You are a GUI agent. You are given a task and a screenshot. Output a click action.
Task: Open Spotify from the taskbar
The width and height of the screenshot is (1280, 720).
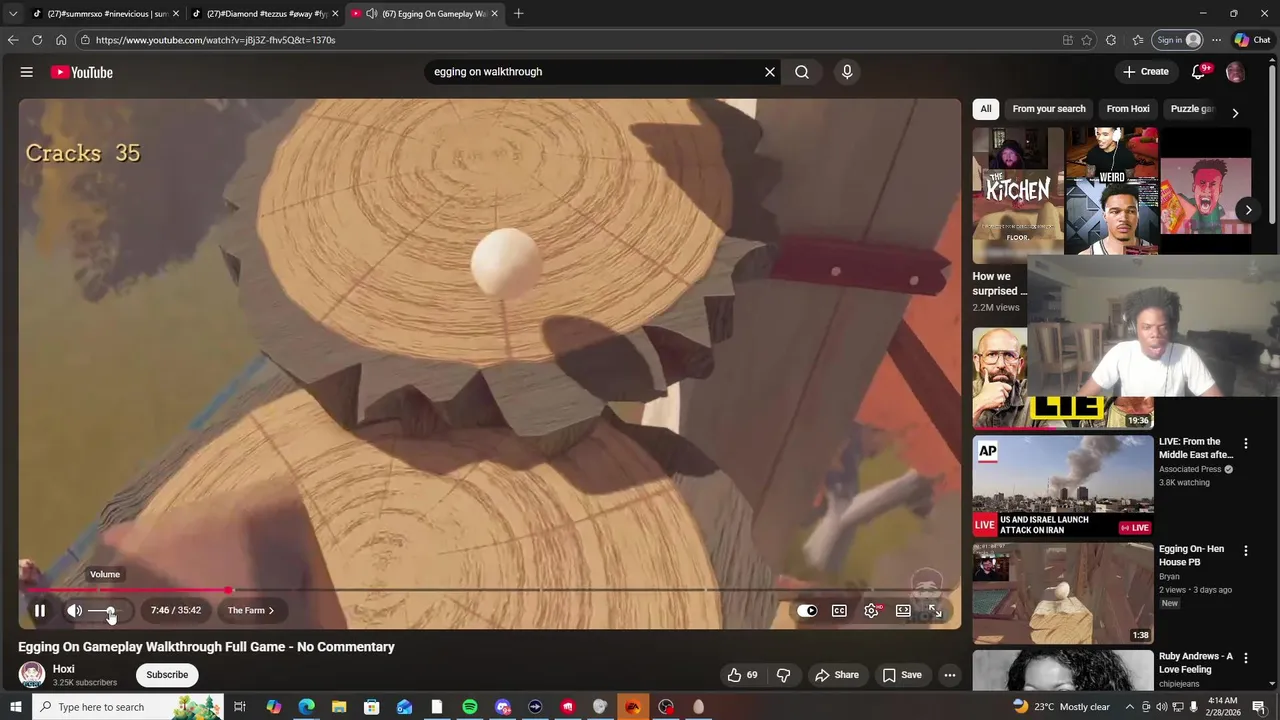click(470, 707)
